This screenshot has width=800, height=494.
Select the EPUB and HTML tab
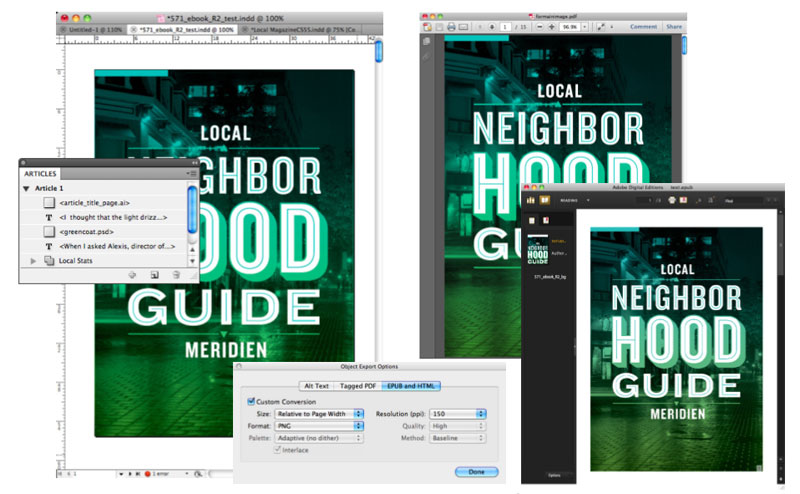pos(411,386)
